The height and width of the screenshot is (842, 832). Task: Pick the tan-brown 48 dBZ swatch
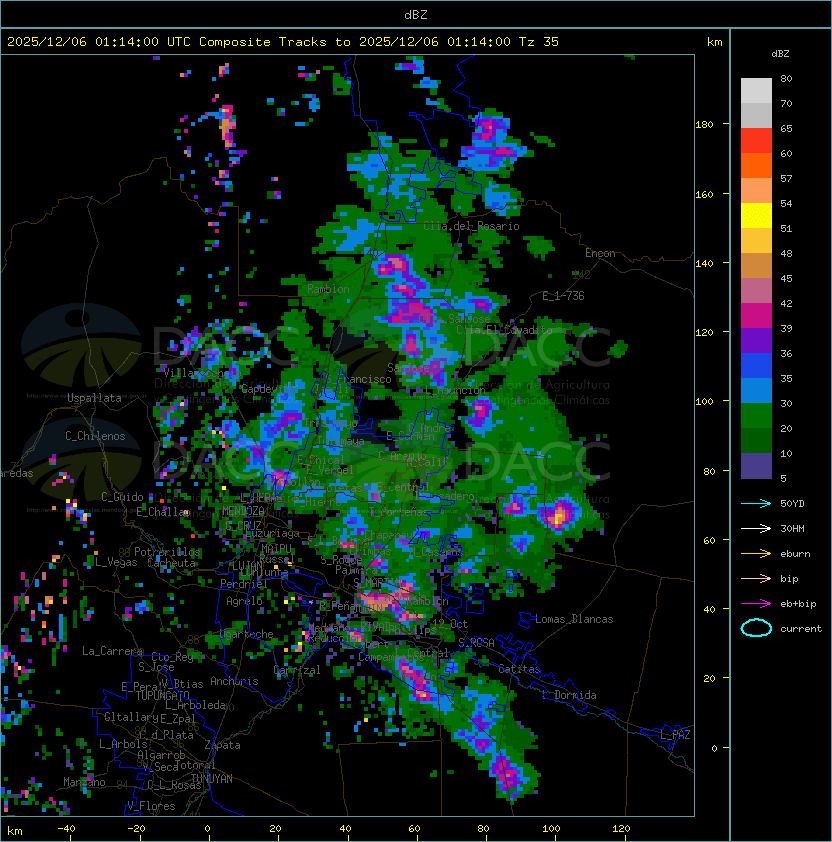pyautogui.click(x=756, y=266)
